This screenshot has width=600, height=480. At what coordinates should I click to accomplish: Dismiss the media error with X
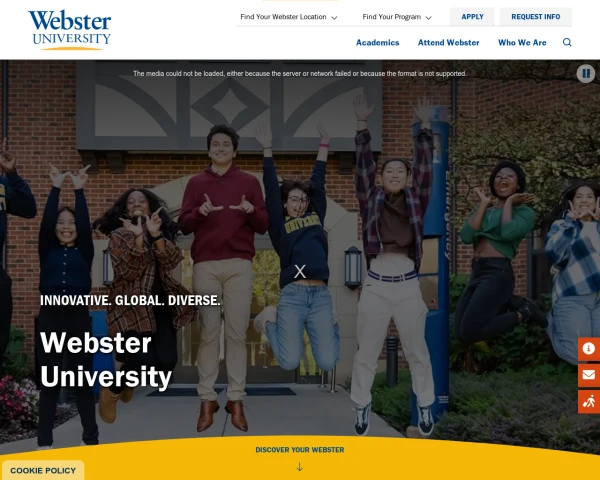point(300,272)
